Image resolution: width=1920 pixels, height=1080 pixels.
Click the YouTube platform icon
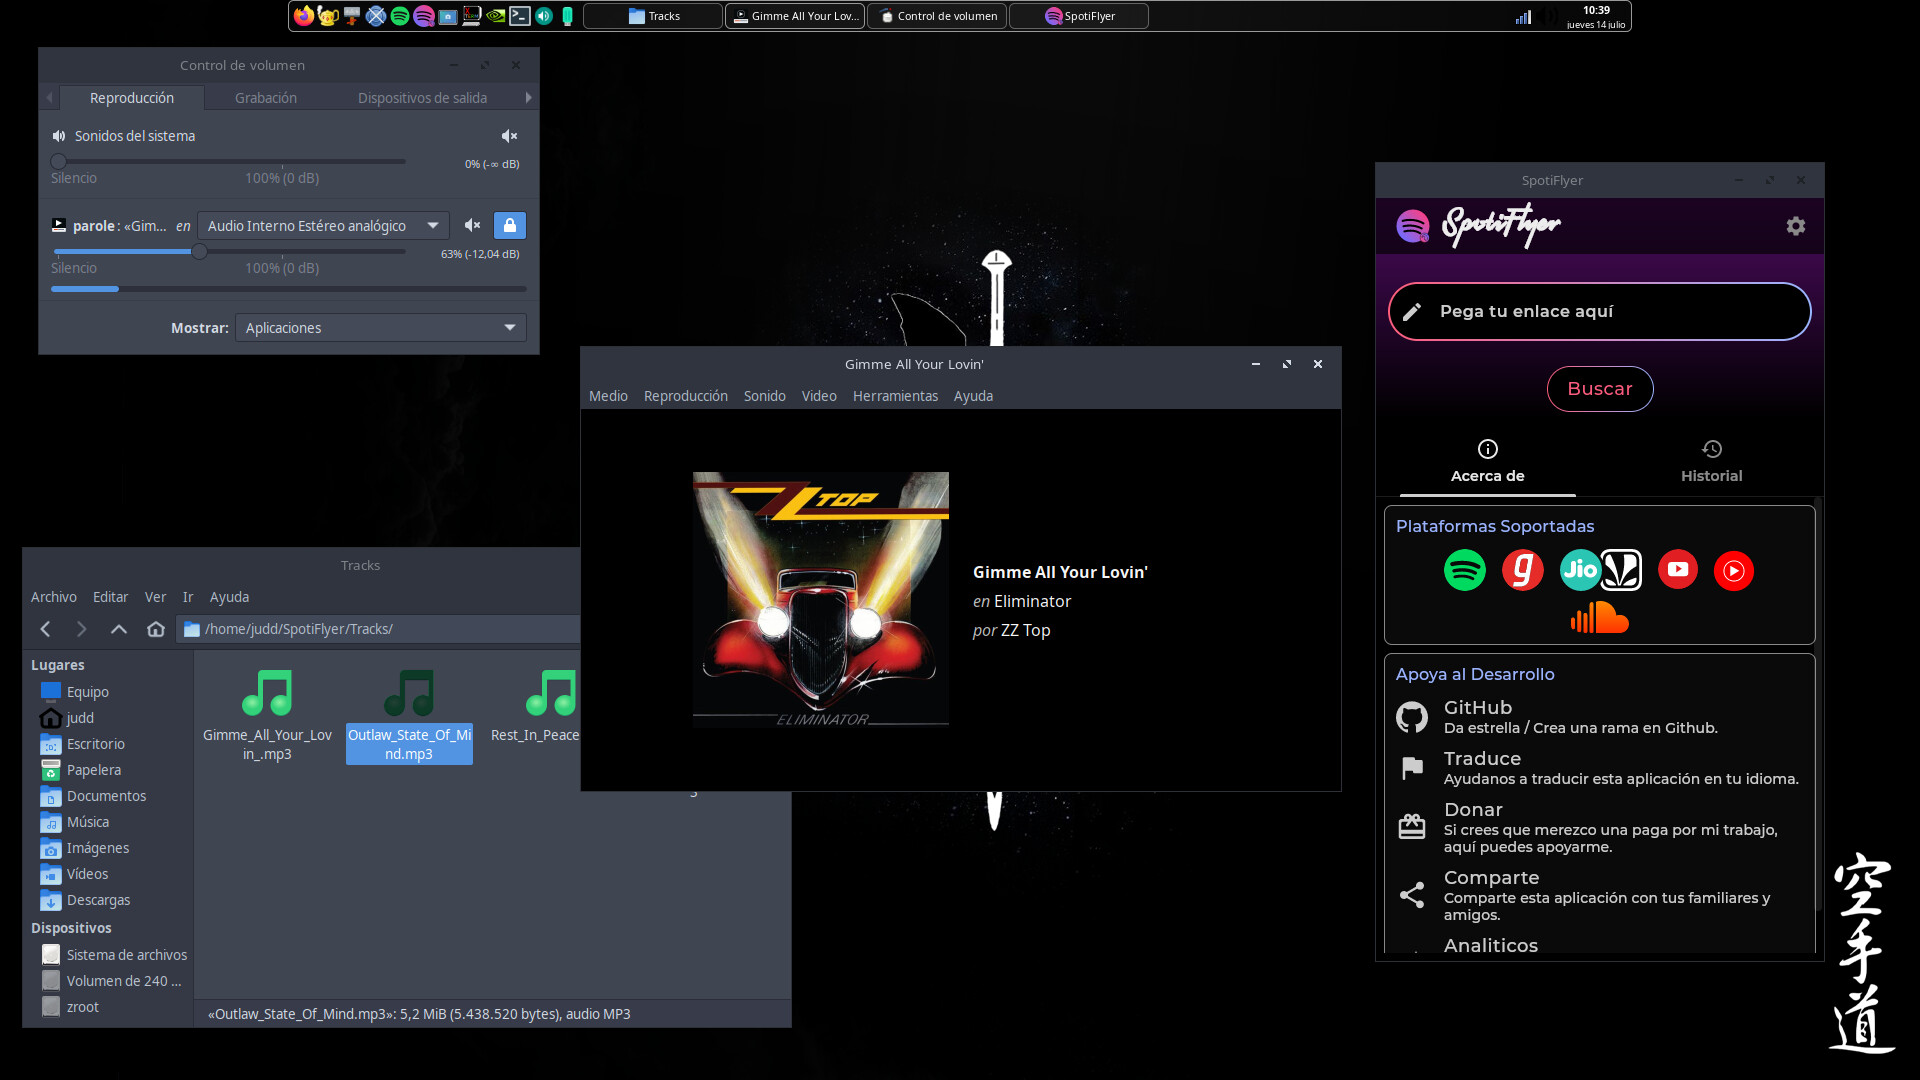click(x=1677, y=570)
